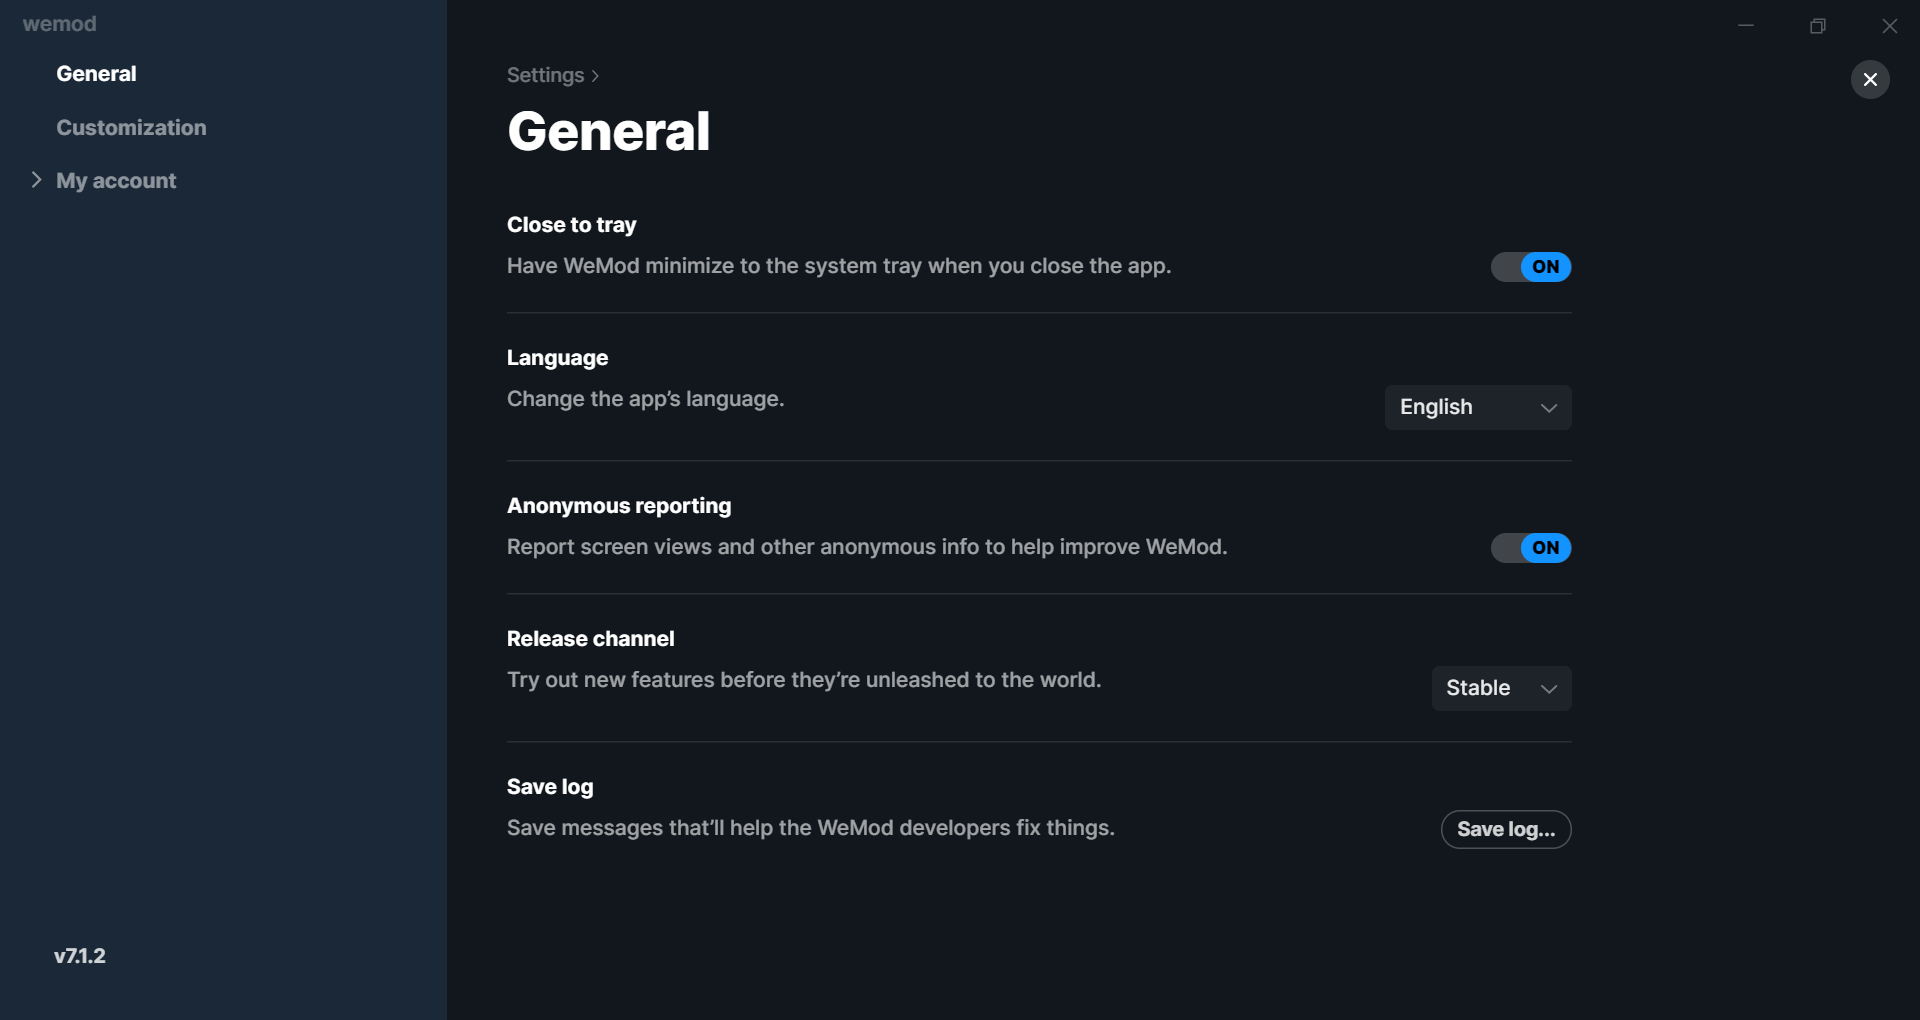Viewport: 1920px width, 1020px height.
Task: Go back via the Settings breadcrumb
Action: click(545, 76)
